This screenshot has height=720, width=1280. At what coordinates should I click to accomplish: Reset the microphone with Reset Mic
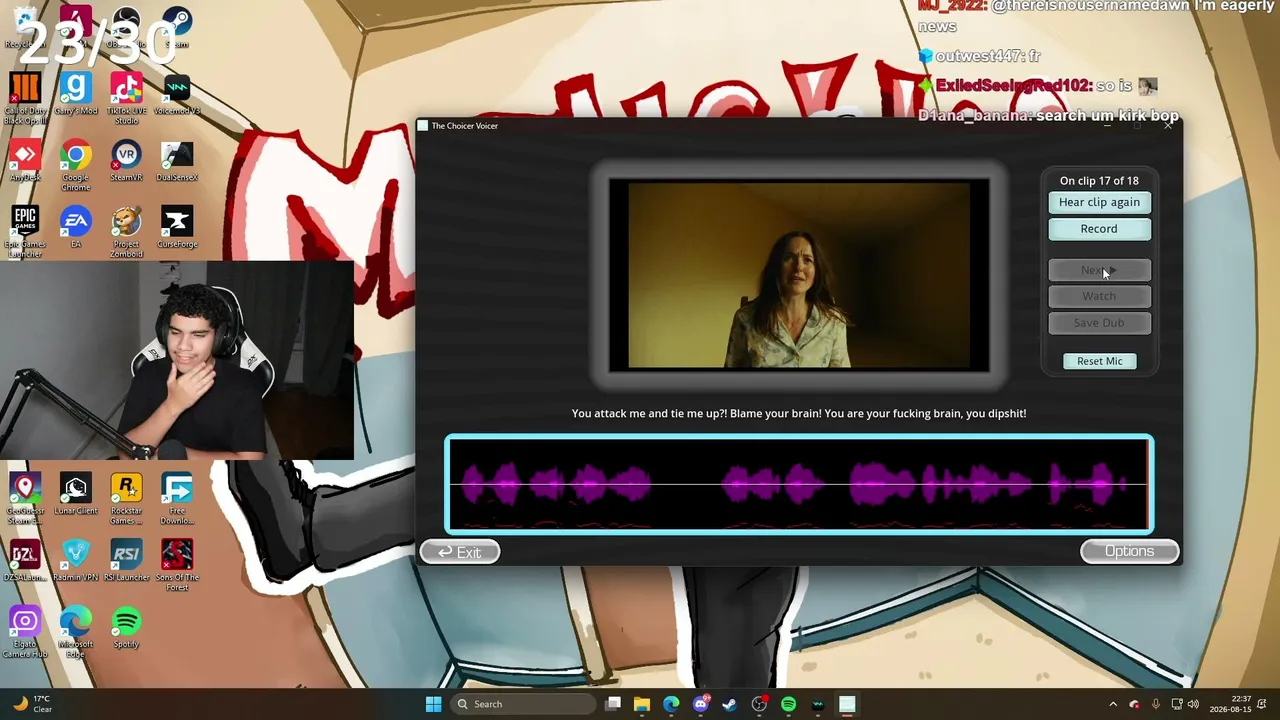tap(1099, 361)
